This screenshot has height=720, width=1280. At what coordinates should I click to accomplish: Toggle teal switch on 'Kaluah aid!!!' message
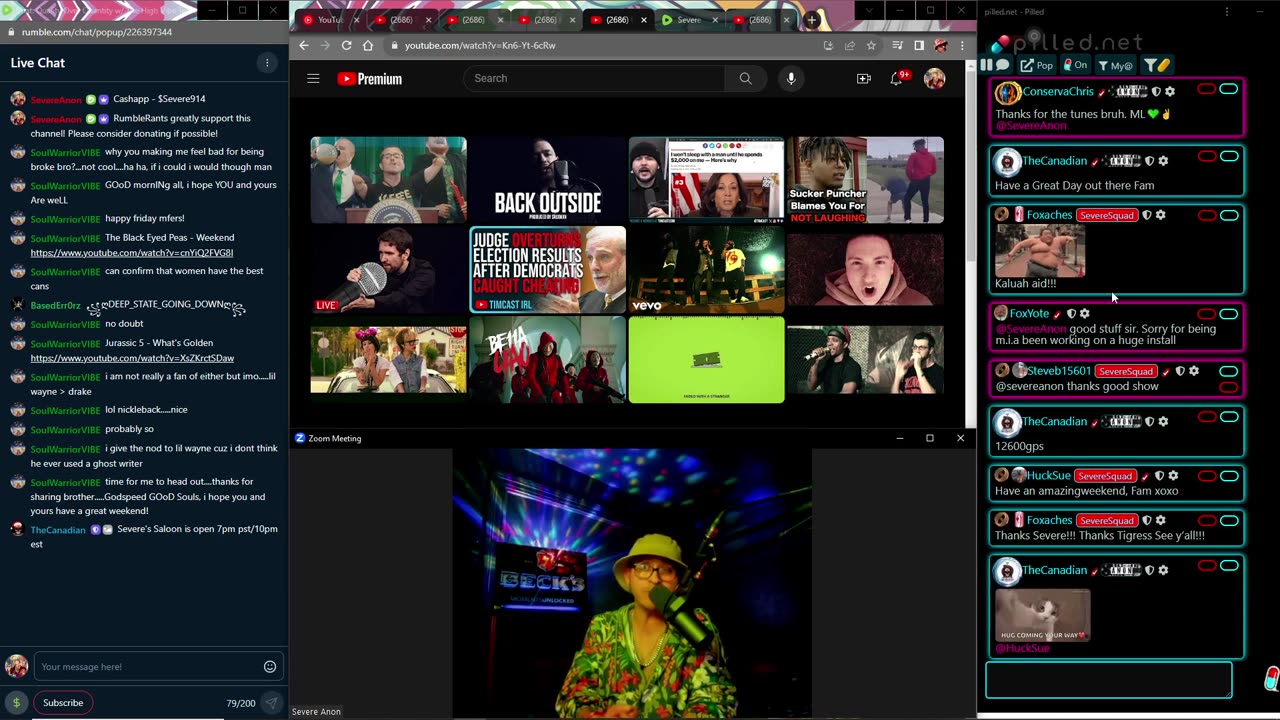(x=1228, y=215)
